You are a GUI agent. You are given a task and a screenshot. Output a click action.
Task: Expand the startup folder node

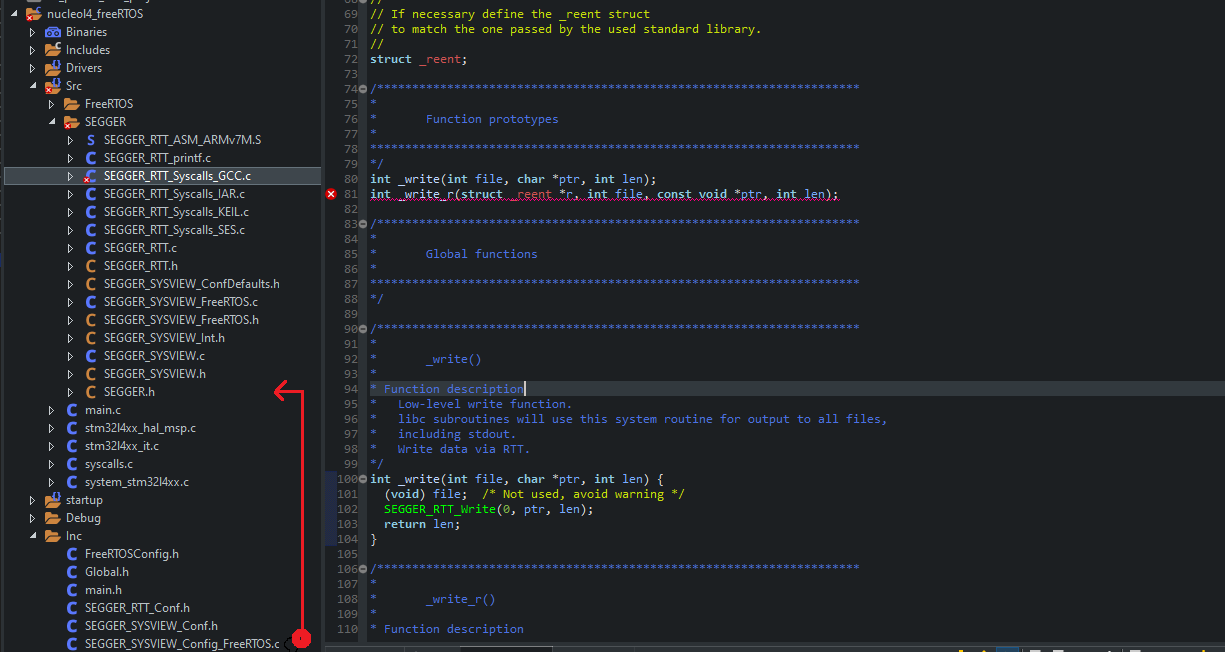tap(32, 500)
